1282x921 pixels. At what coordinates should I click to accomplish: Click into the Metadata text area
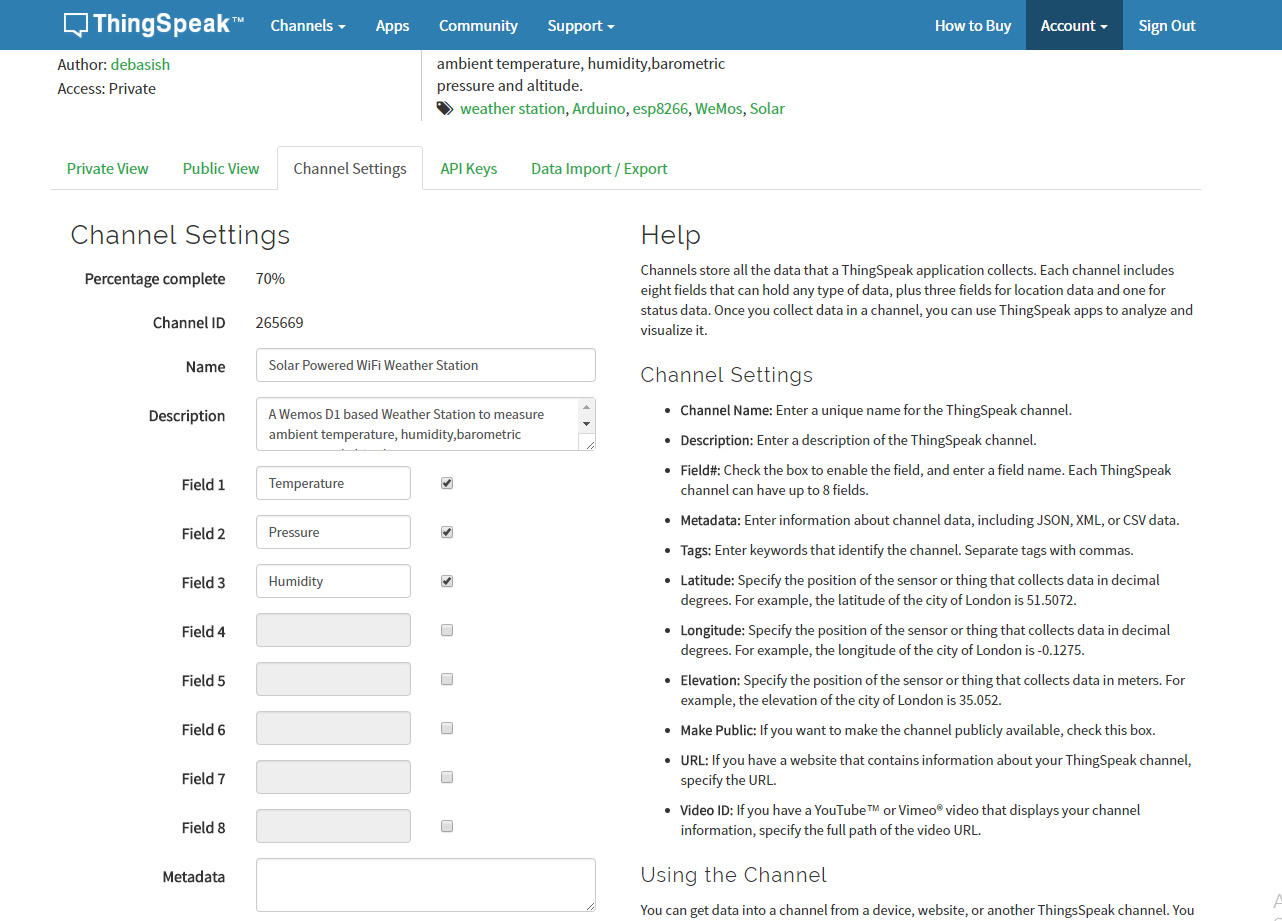click(x=425, y=884)
